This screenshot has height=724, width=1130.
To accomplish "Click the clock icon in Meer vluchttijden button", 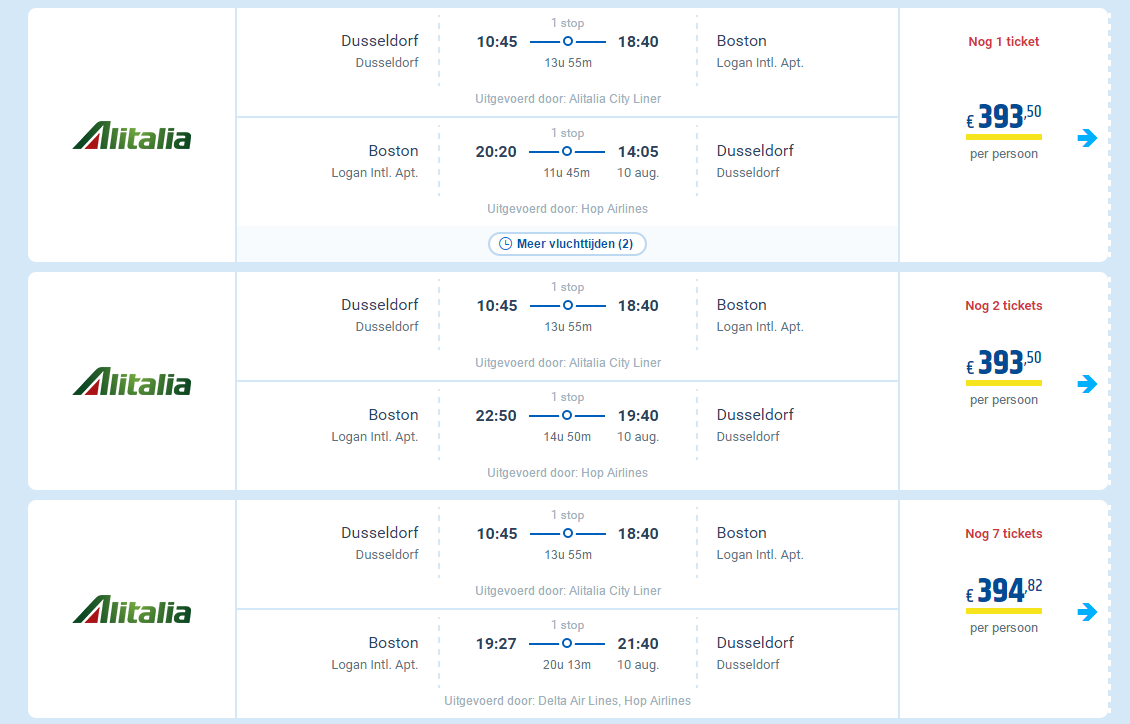I will 506,243.
